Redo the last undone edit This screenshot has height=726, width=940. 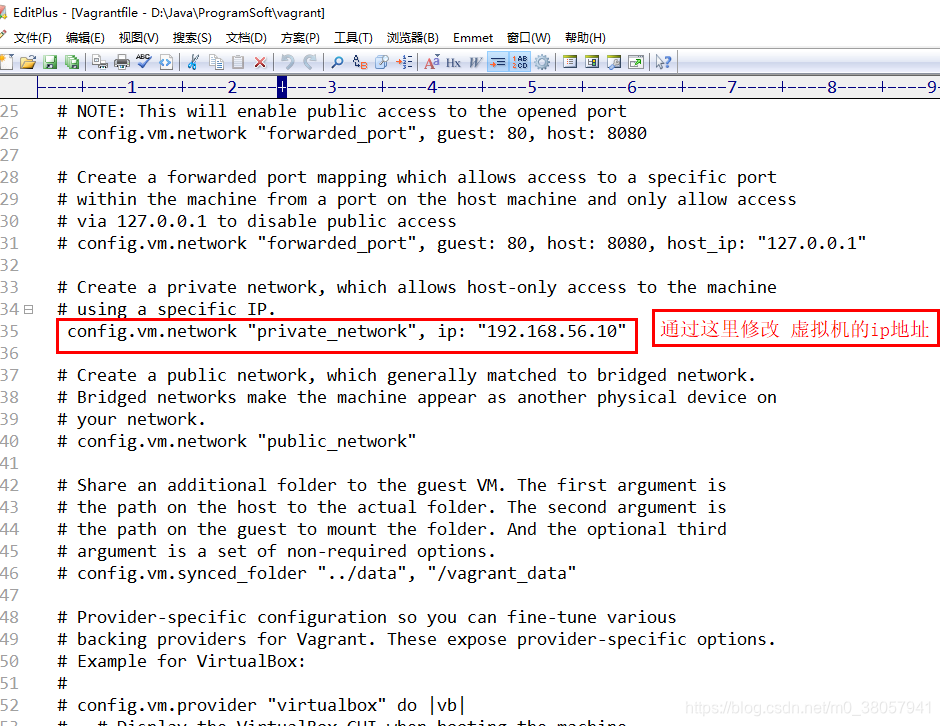pyautogui.click(x=310, y=62)
